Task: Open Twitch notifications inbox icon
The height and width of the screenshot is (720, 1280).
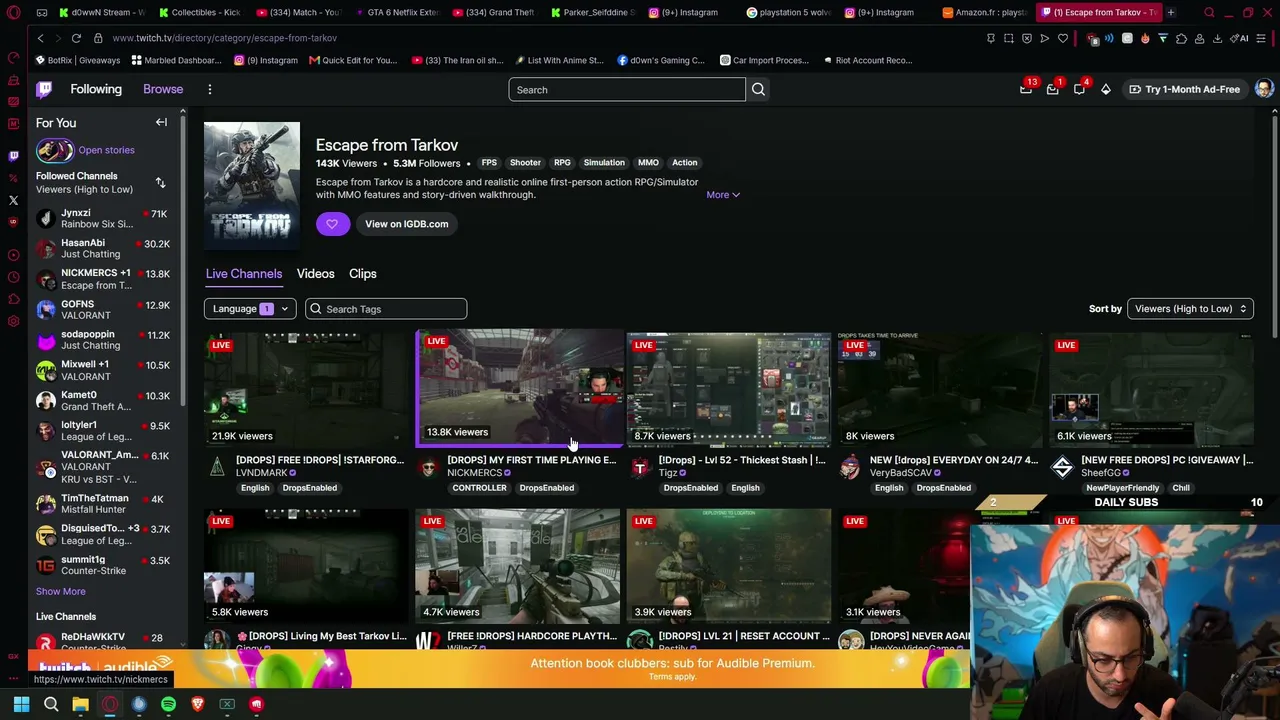Action: tap(1052, 89)
